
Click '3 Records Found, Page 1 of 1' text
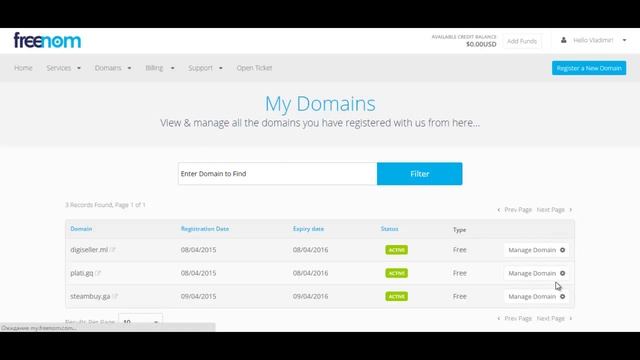tap(105, 205)
